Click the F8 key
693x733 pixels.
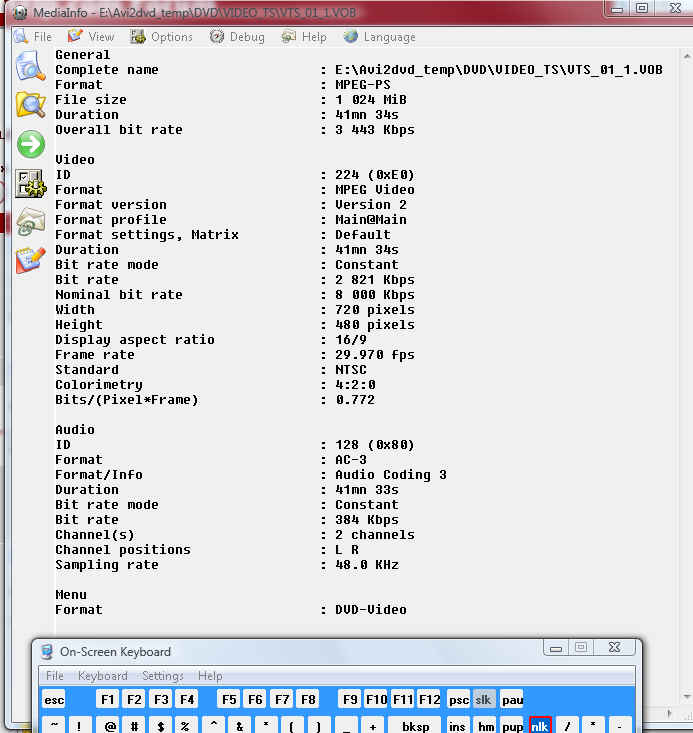coord(308,699)
